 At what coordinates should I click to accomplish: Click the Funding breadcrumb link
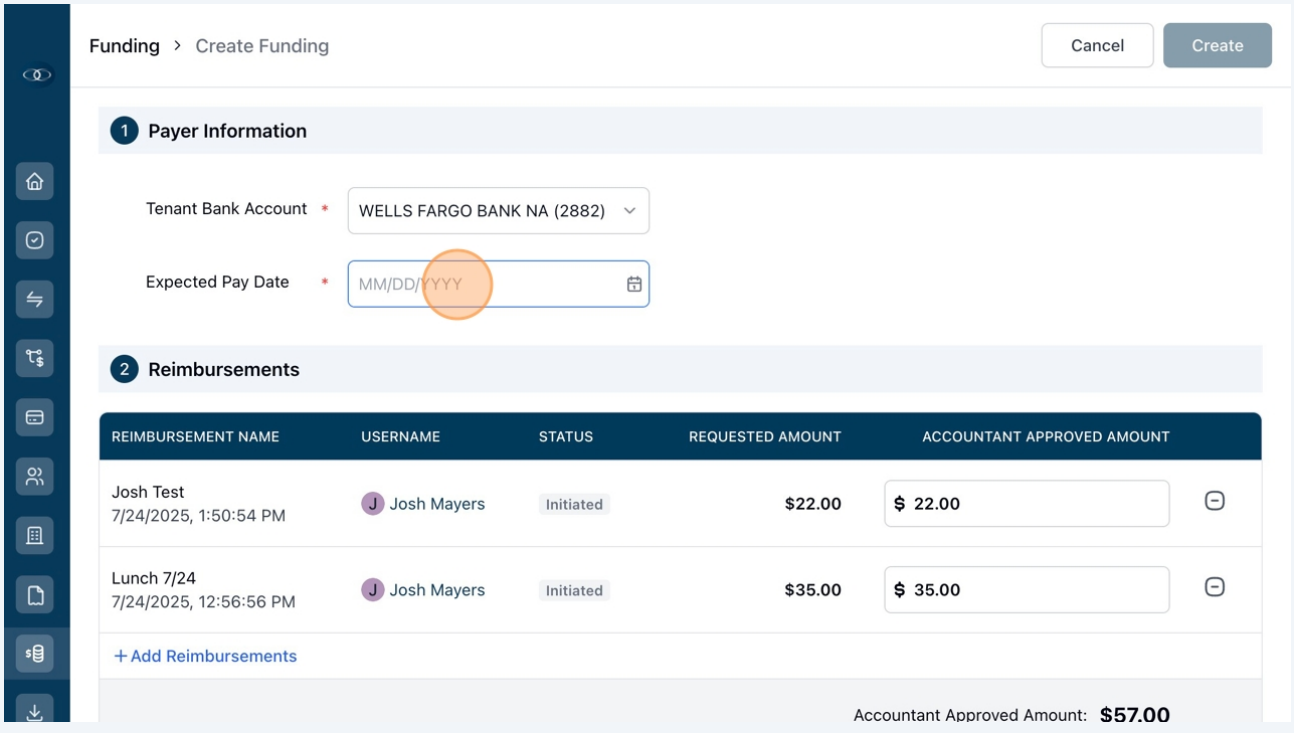pyautogui.click(x=124, y=46)
